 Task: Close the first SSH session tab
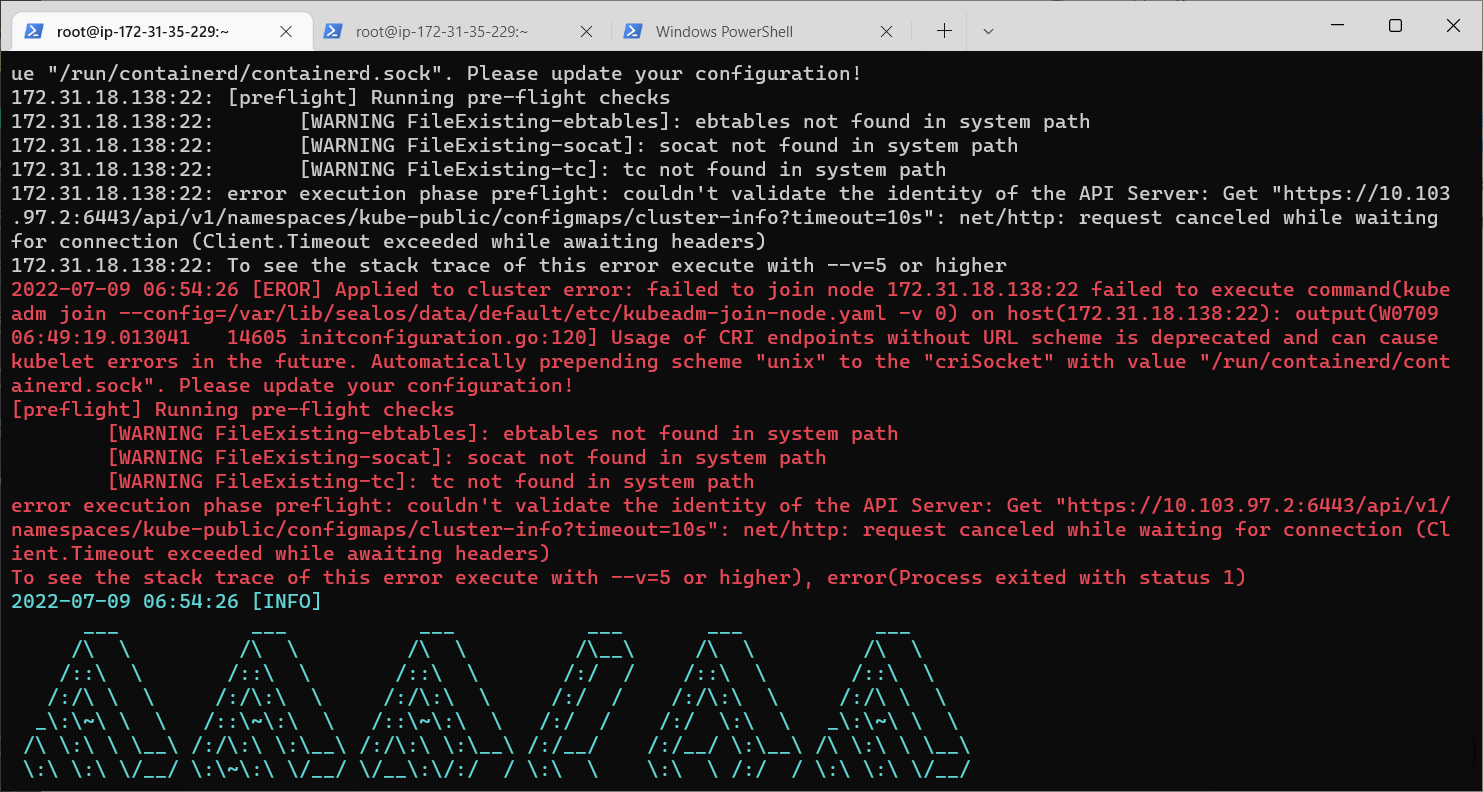[285, 31]
